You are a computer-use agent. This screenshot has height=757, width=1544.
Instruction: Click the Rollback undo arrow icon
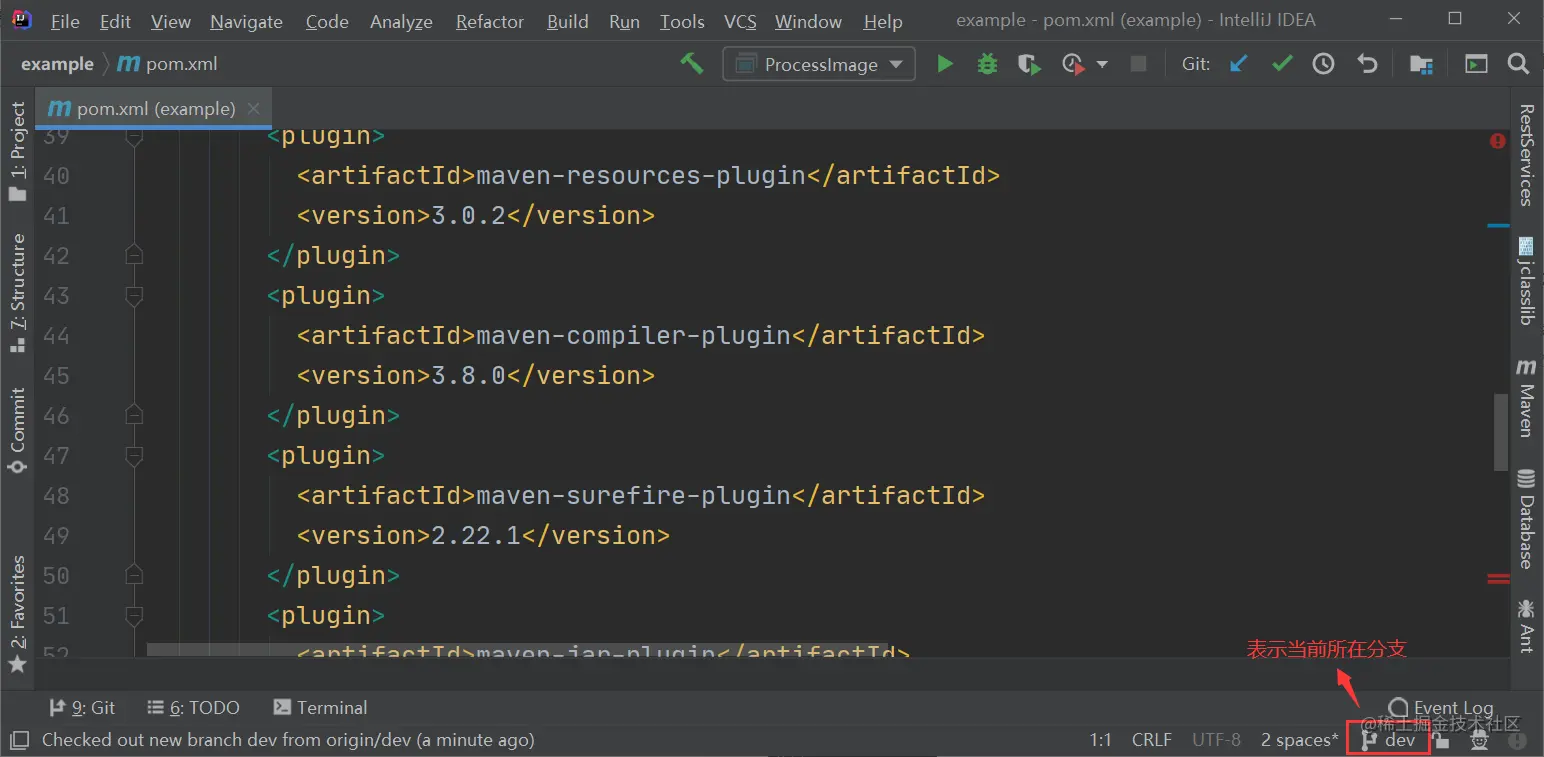pos(1367,64)
